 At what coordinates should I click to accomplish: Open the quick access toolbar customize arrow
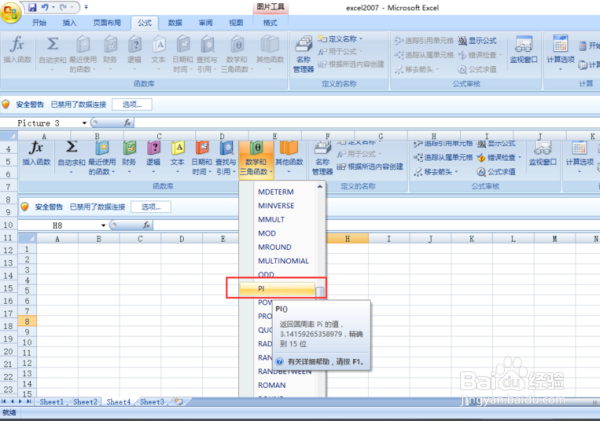point(86,7)
